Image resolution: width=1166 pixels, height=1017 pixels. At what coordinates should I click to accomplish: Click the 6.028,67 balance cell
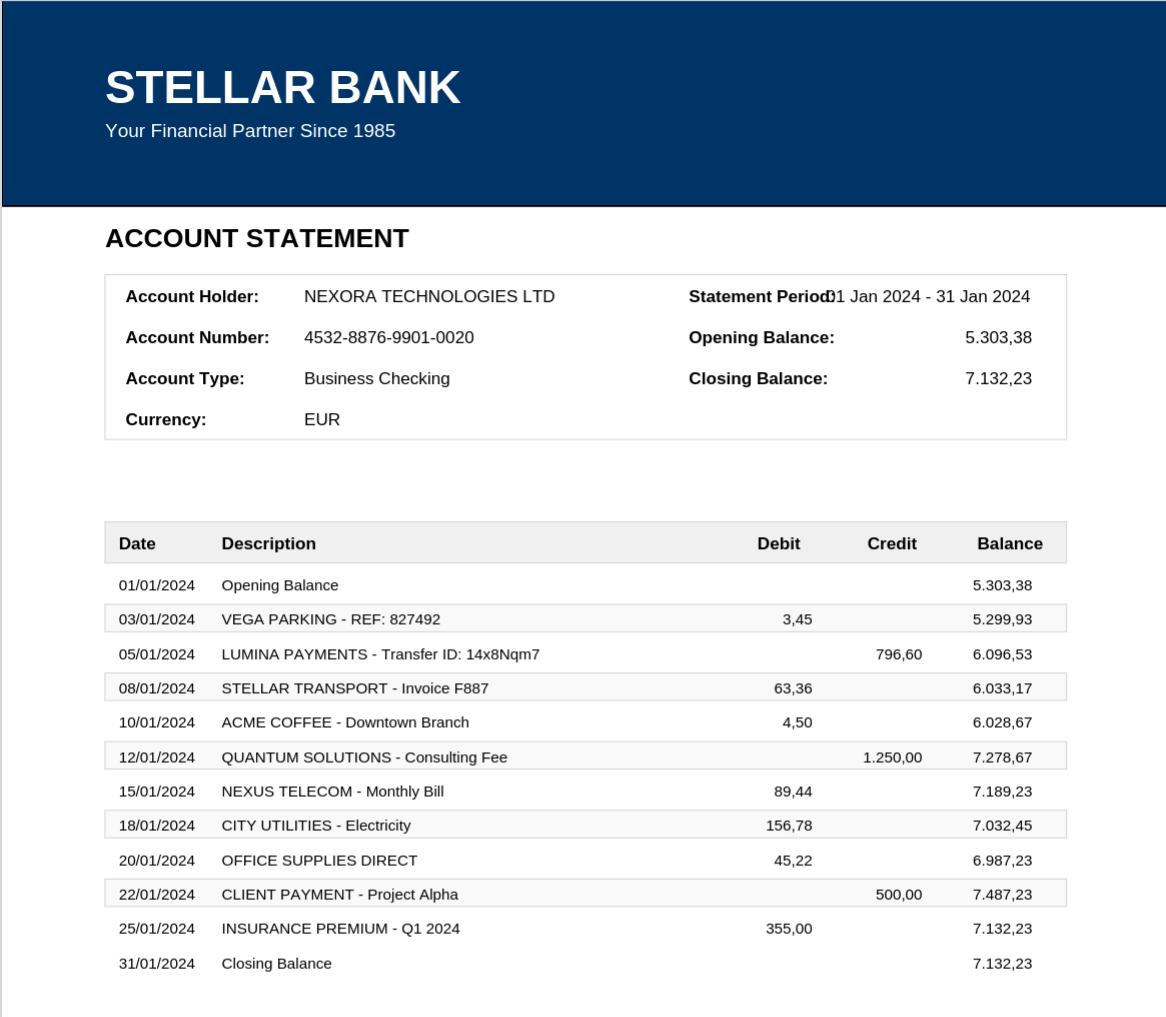tap(1002, 723)
